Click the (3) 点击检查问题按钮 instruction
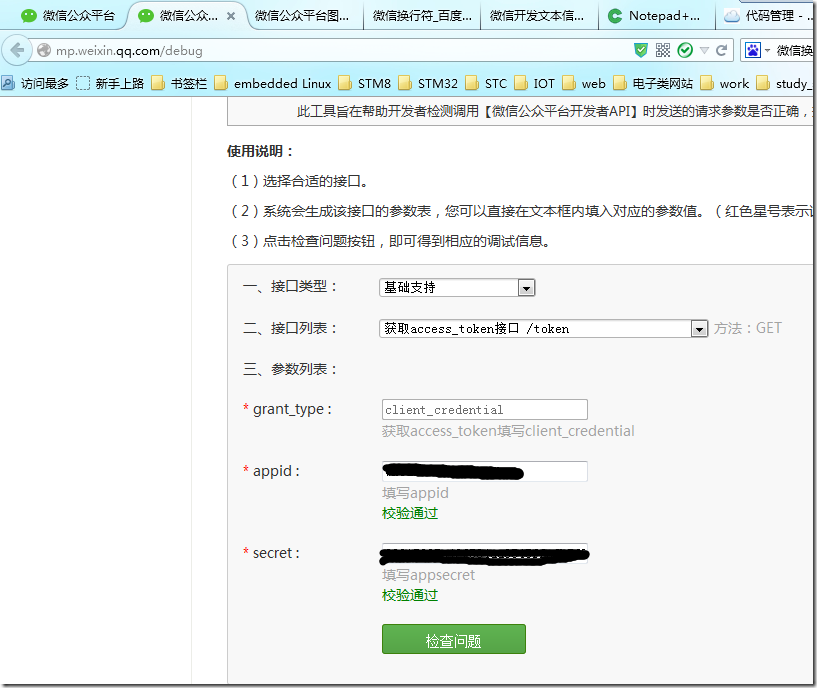 point(390,241)
